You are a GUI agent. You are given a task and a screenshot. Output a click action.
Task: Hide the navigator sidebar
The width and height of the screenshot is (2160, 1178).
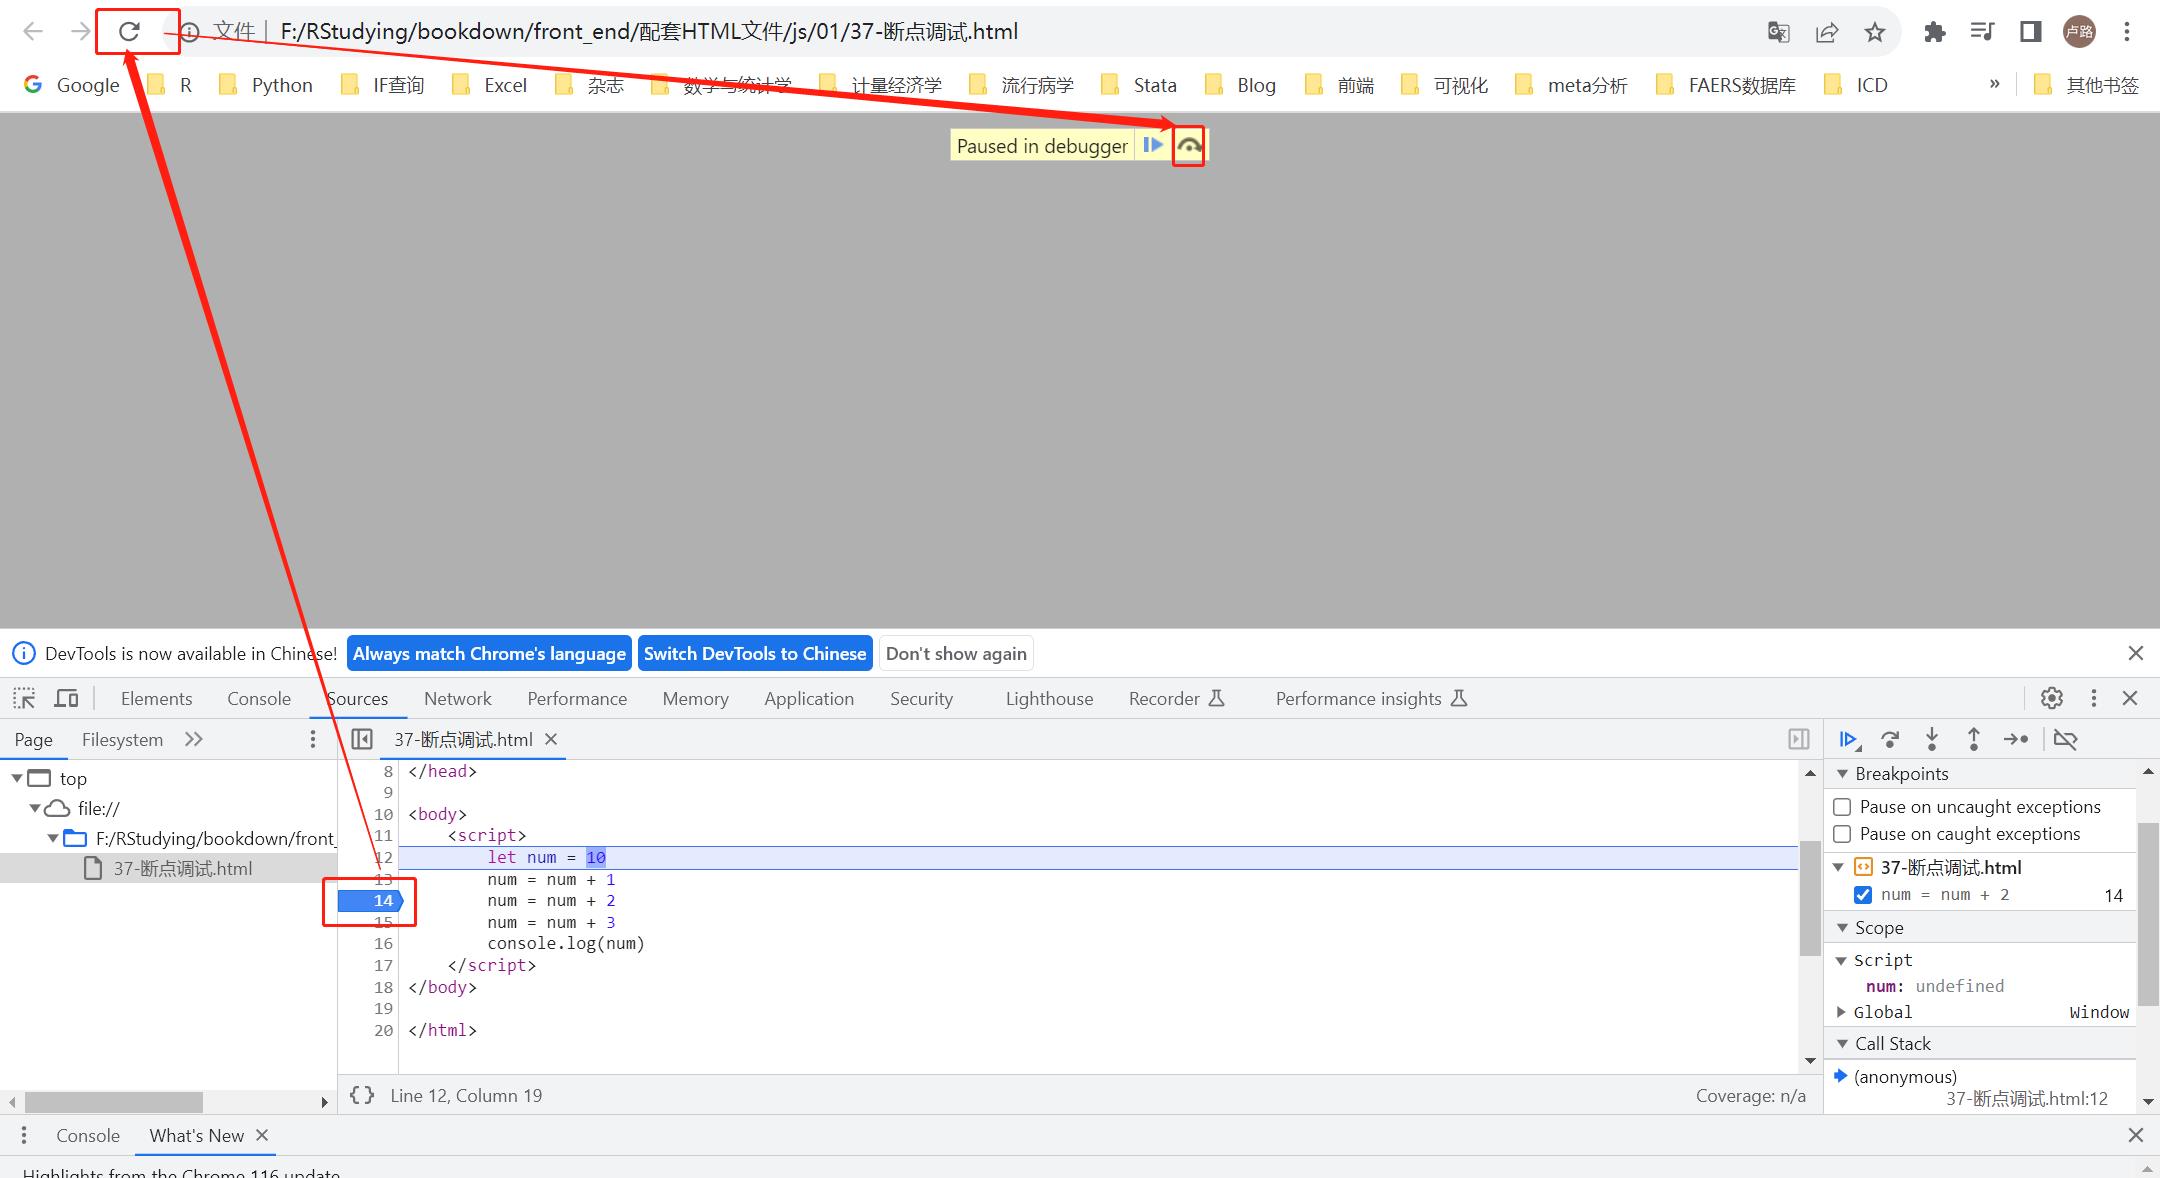(x=362, y=739)
